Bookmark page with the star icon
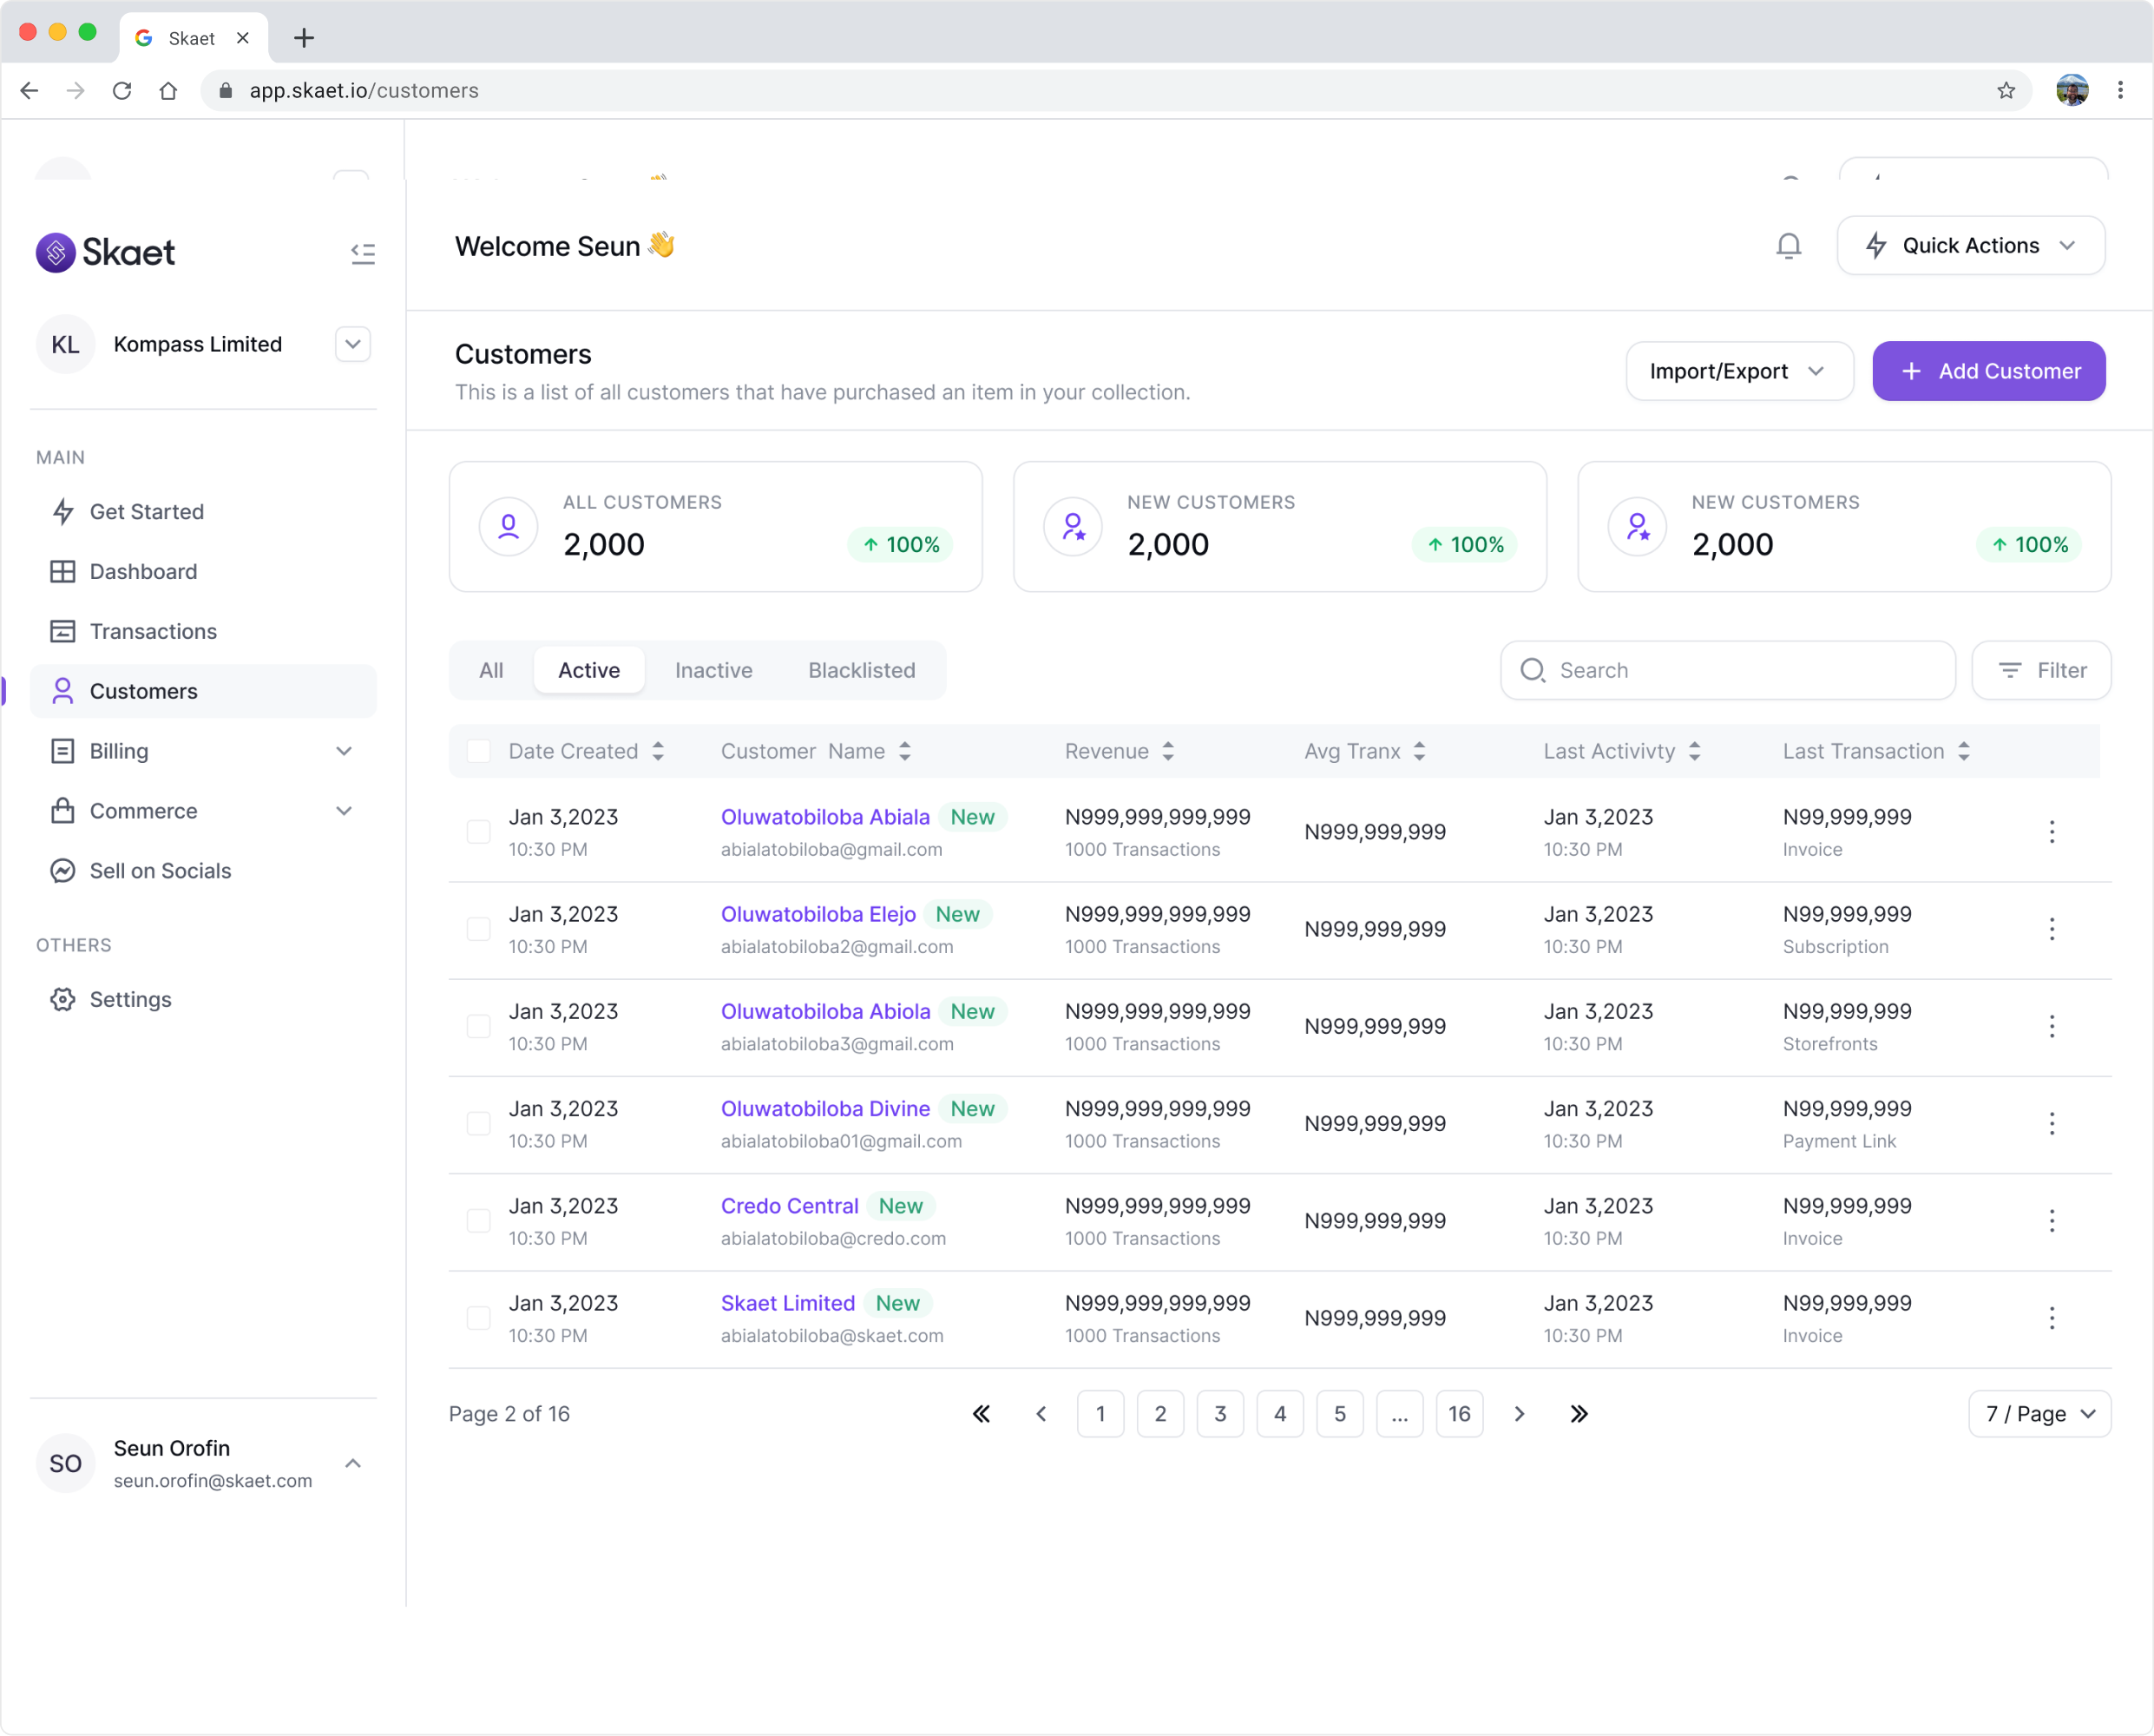2154x1736 pixels. [2005, 91]
